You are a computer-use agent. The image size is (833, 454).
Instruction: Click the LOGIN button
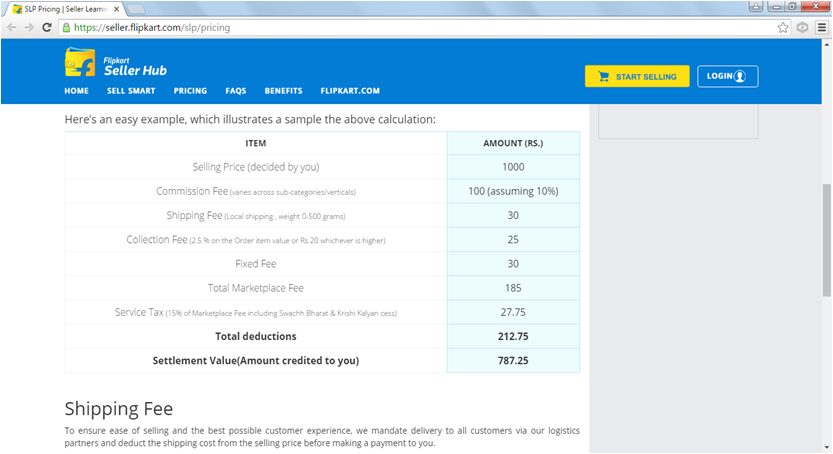727,76
